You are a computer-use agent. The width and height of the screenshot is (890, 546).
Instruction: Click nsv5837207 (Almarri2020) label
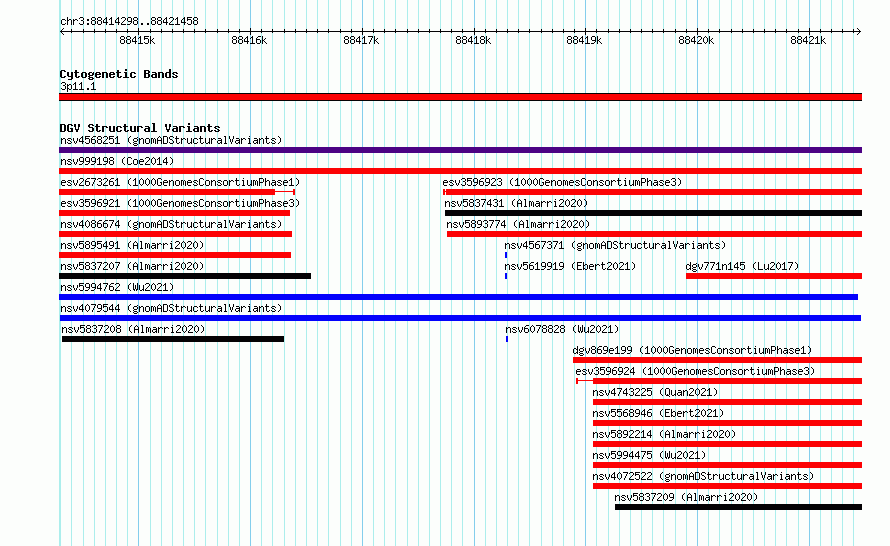pyautogui.click(x=132, y=266)
